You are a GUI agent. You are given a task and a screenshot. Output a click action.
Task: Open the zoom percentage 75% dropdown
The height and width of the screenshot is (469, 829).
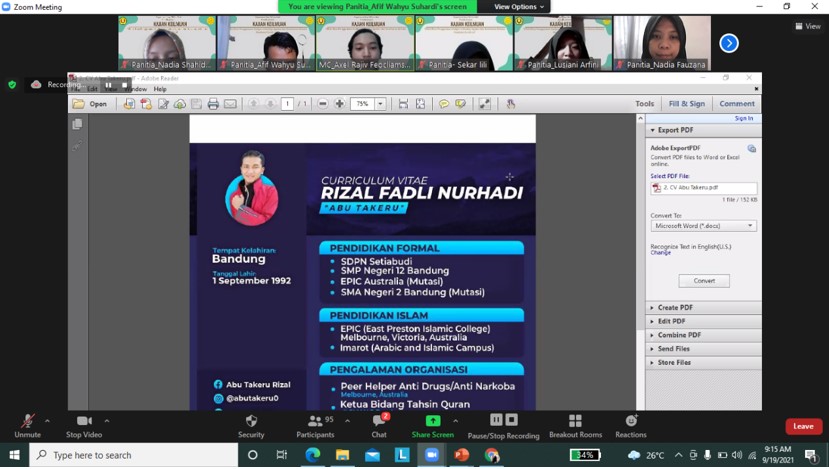[380, 104]
